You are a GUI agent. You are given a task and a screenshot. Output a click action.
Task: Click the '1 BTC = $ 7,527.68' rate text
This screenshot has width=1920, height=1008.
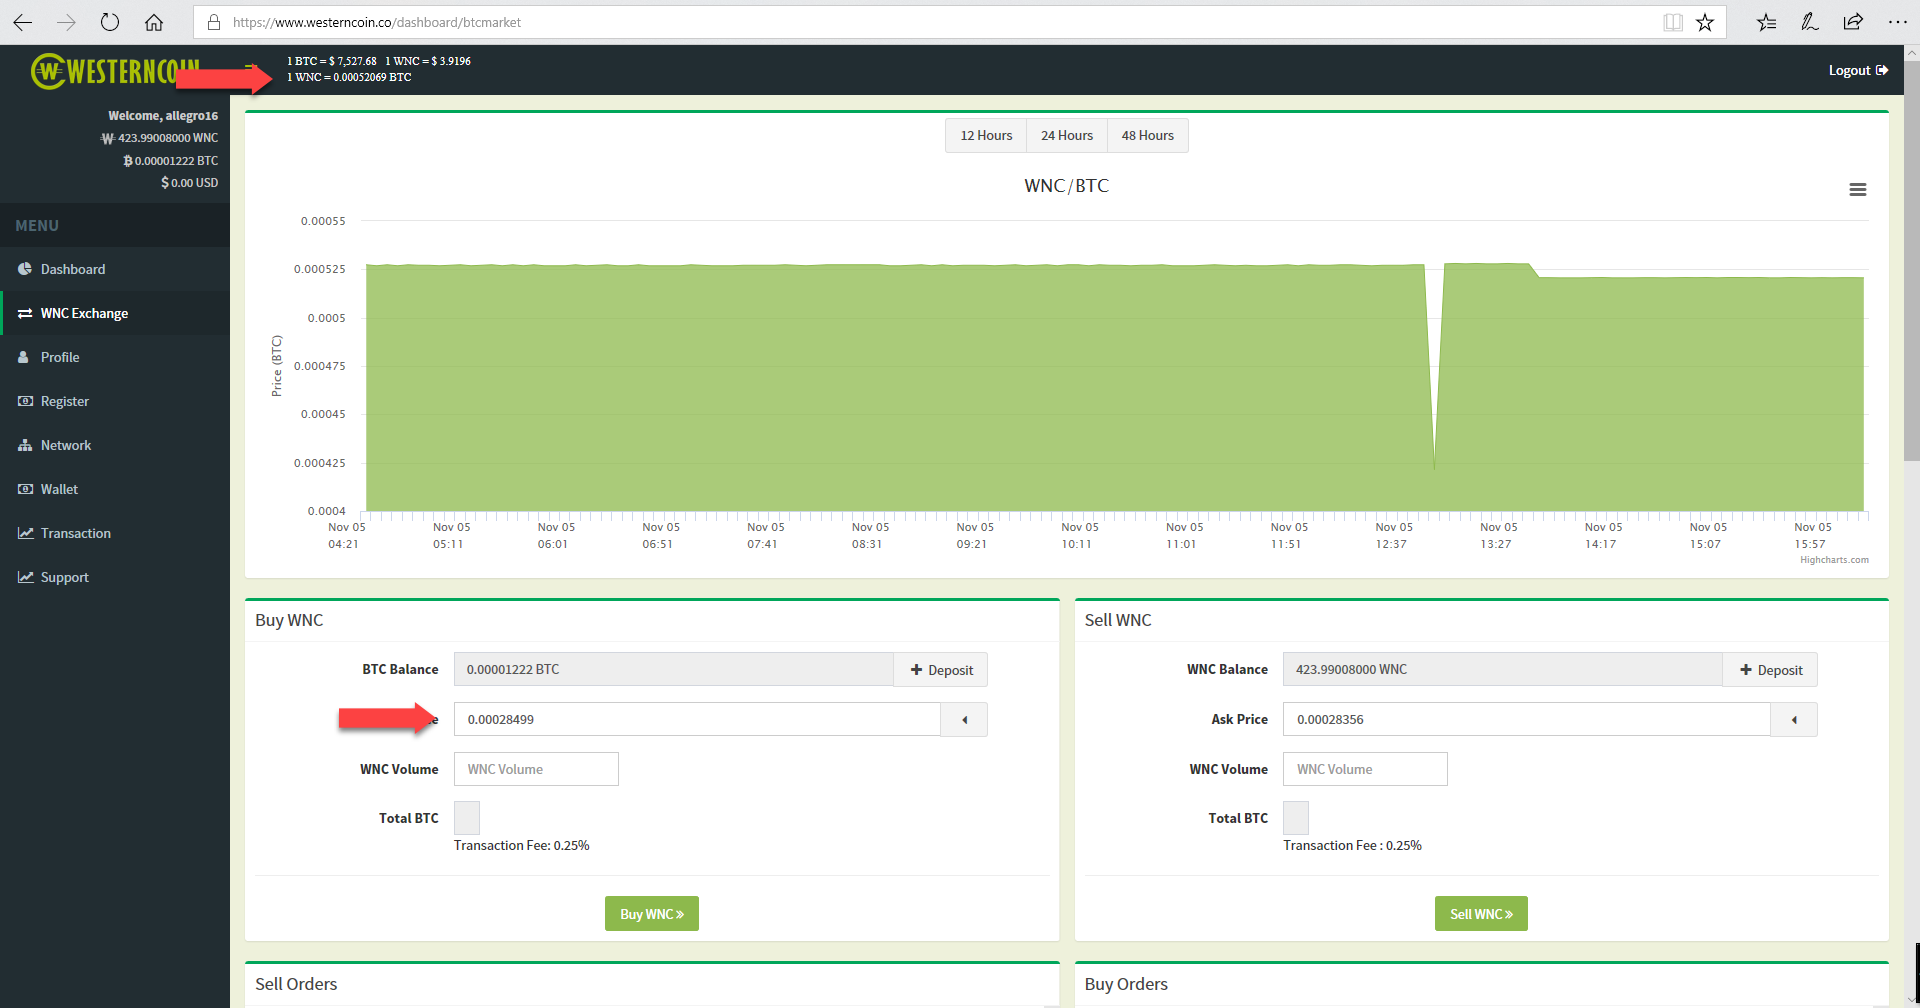(x=332, y=61)
